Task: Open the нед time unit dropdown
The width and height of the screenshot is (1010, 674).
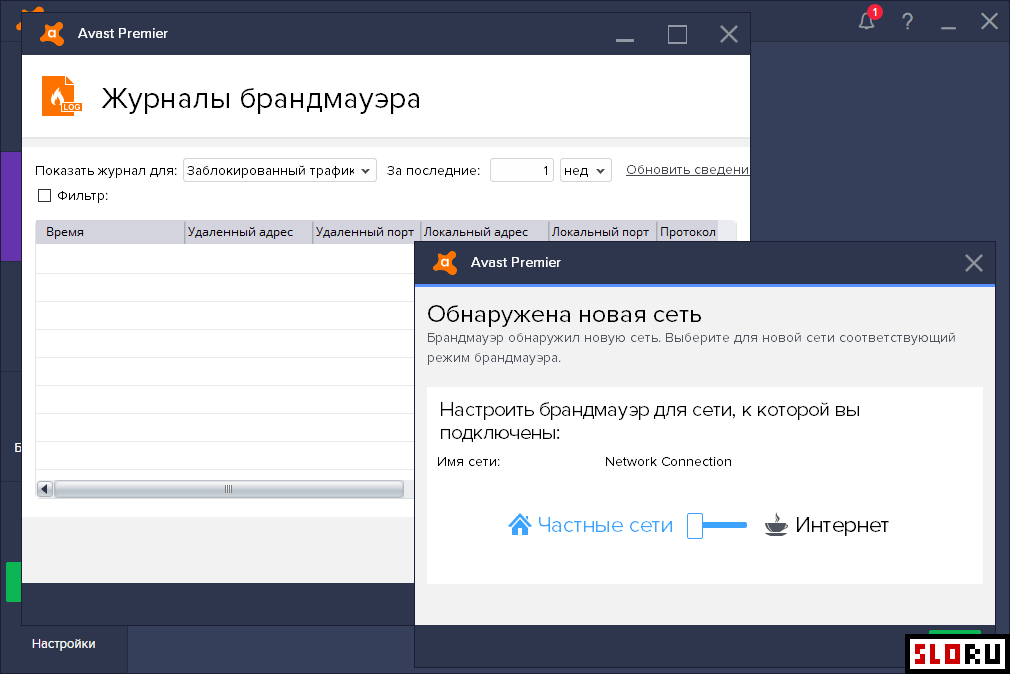Action: click(586, 171)
